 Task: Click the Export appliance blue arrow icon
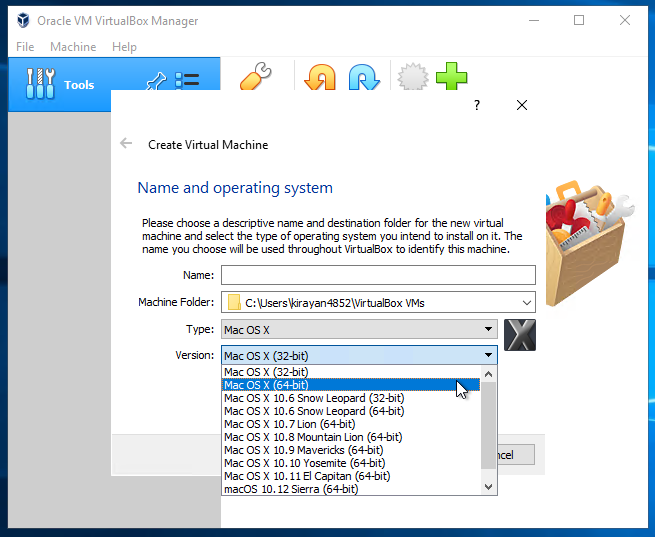pos(364,77)
